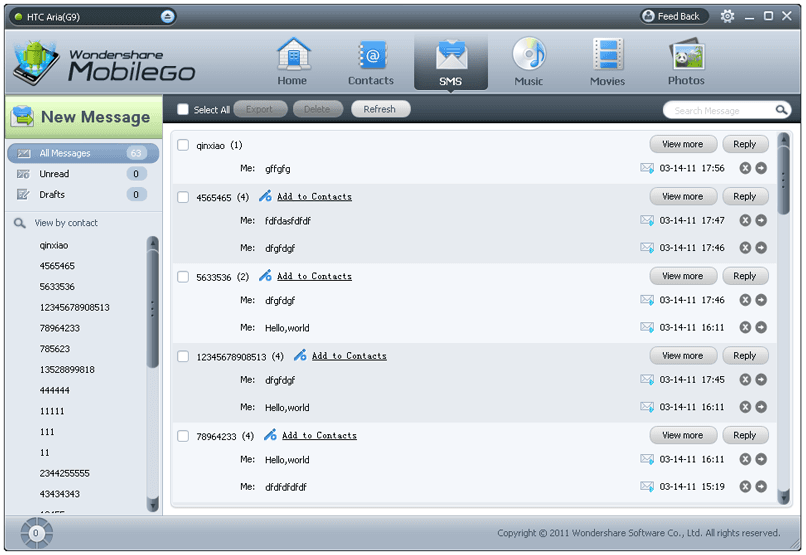Click the Export button
Viewport: 806px width, 555px height.
tap(260, 109)
